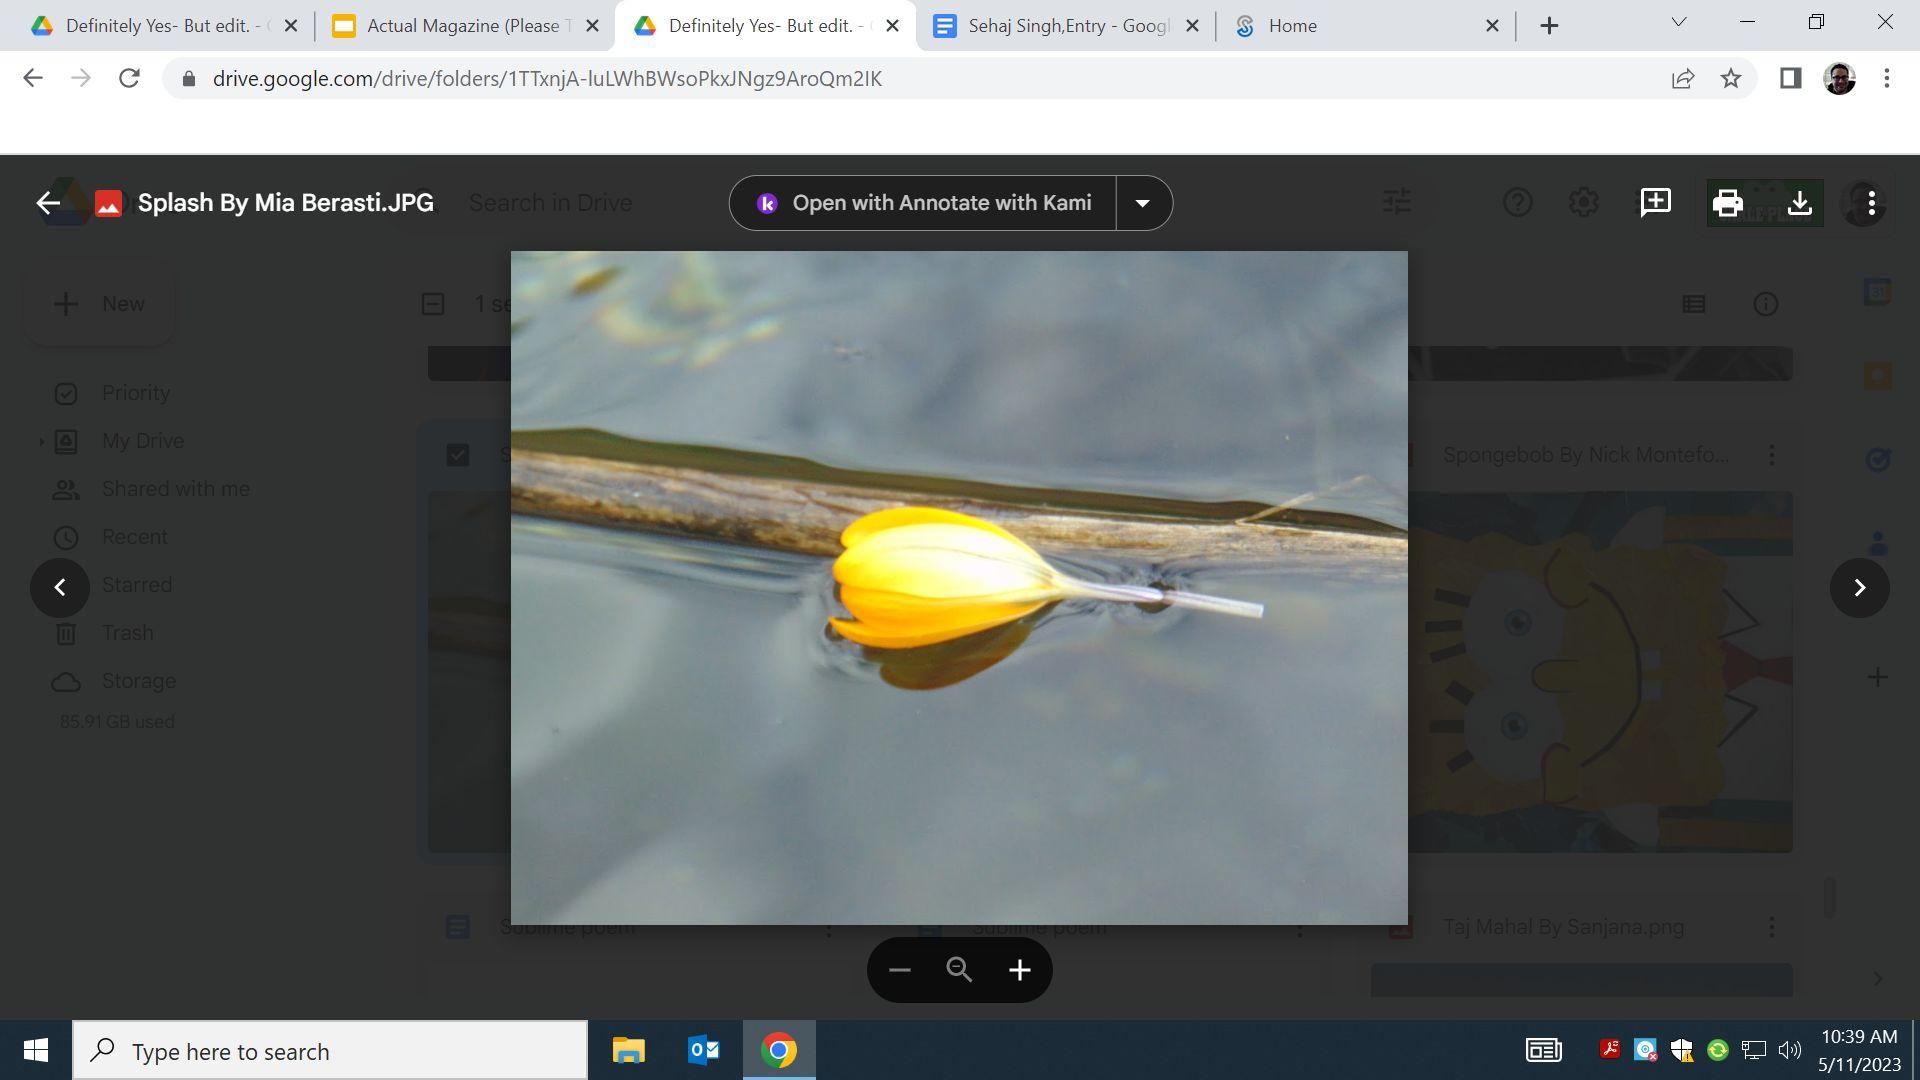Zoom out using the minus icon
This screenshot has width=1920, height=1080.
tap(899, 970)
